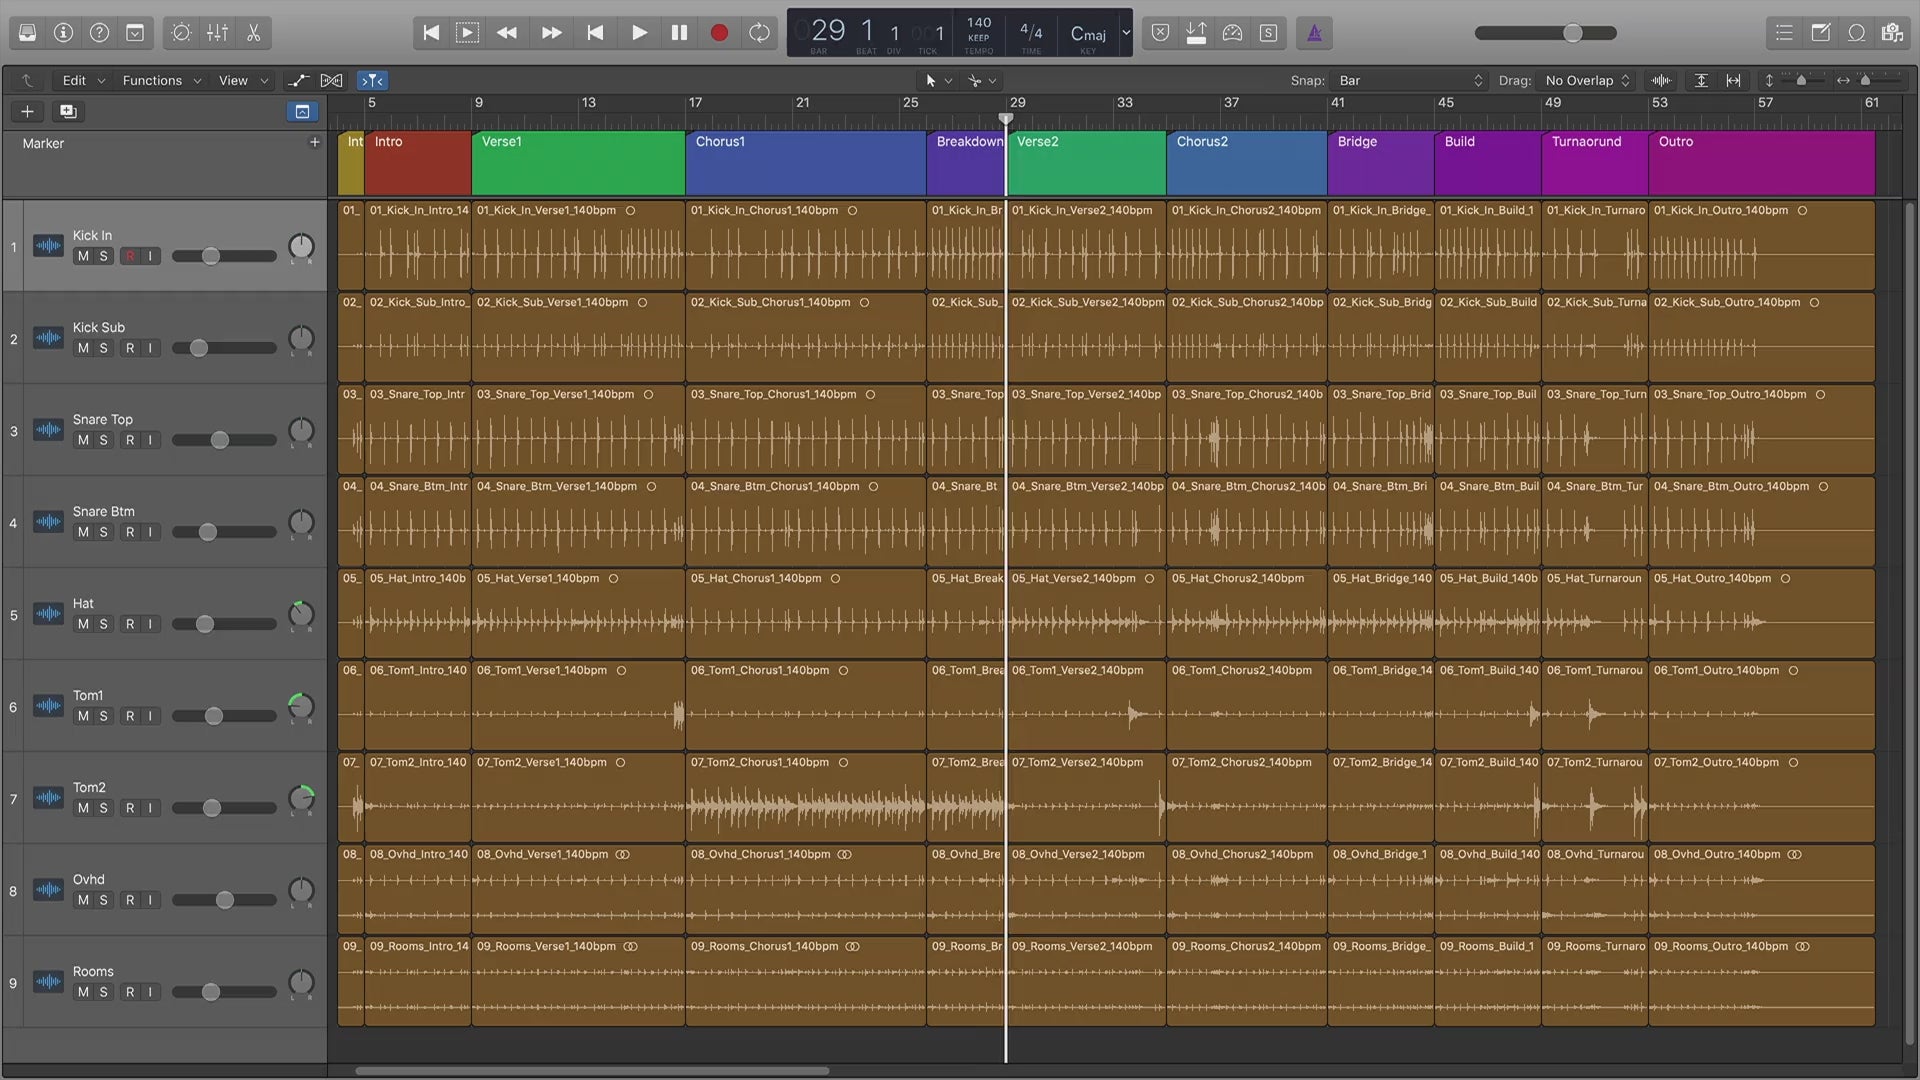Click Play from Selection button
This screenshot has height=1080, width=1920.
[x=467, y=33]
